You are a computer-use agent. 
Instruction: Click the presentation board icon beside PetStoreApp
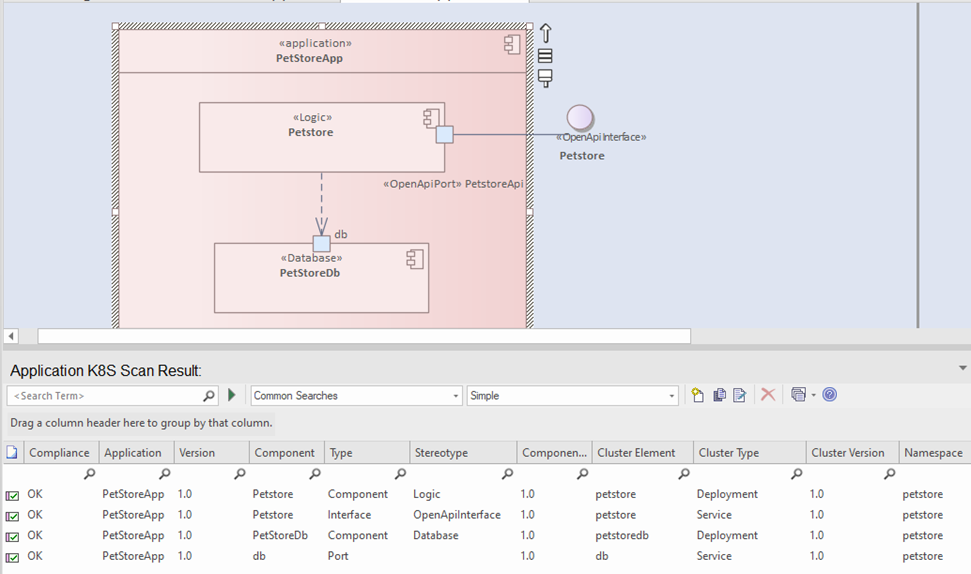tap(545, 78)
